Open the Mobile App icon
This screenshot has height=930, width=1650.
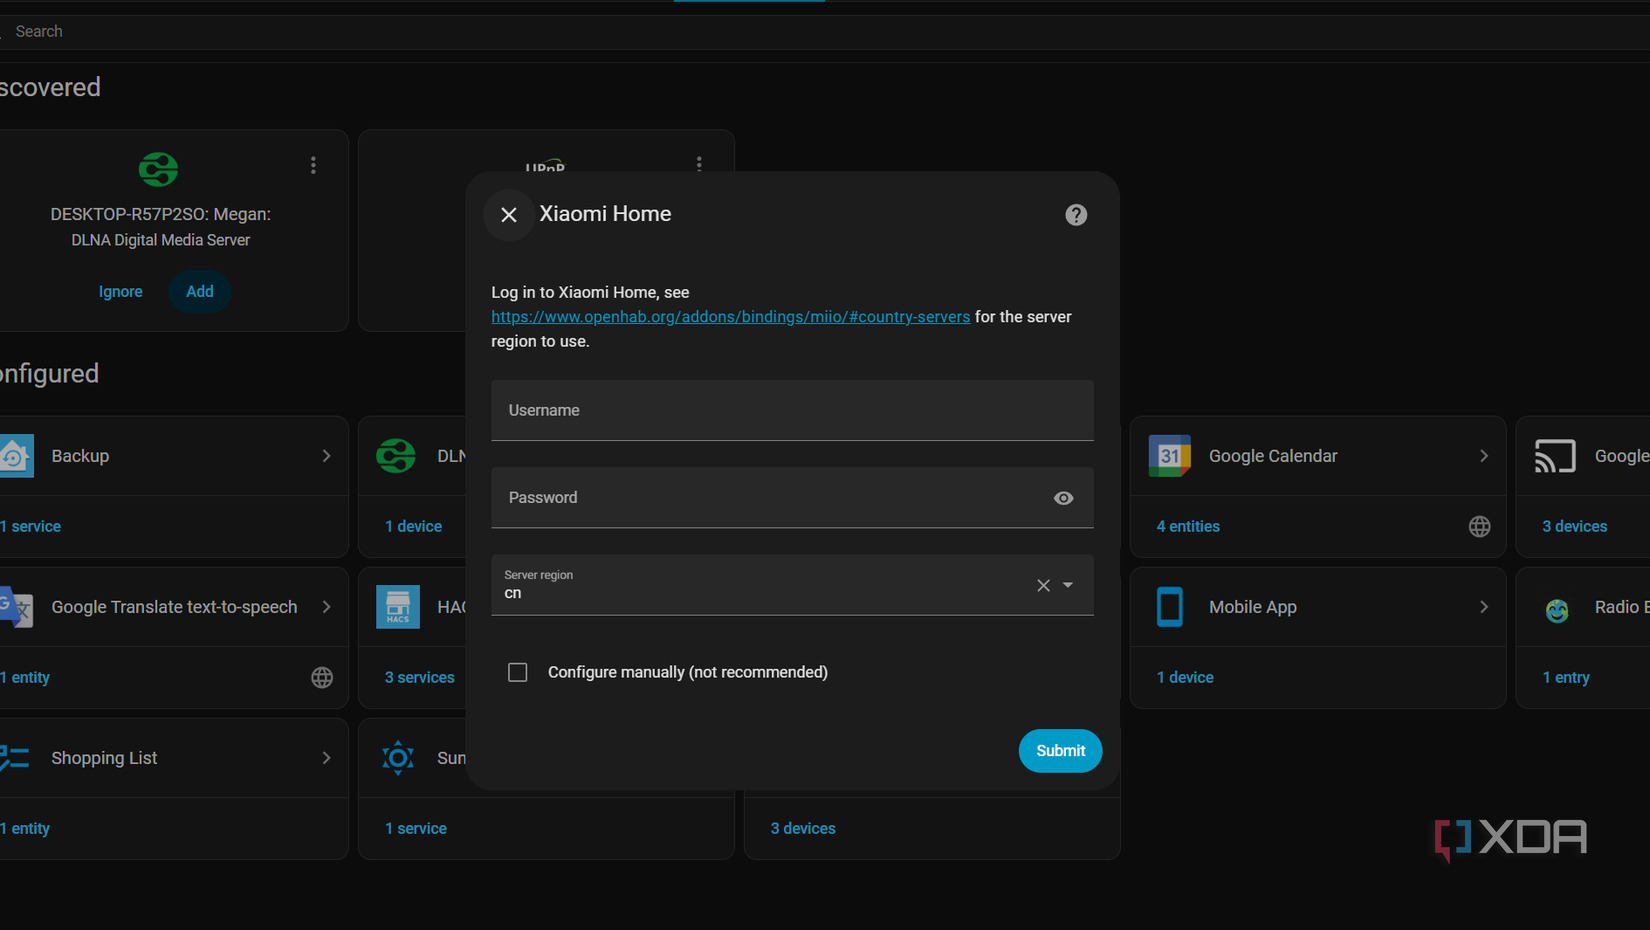pyautogui.click(x=1169, y=607)
